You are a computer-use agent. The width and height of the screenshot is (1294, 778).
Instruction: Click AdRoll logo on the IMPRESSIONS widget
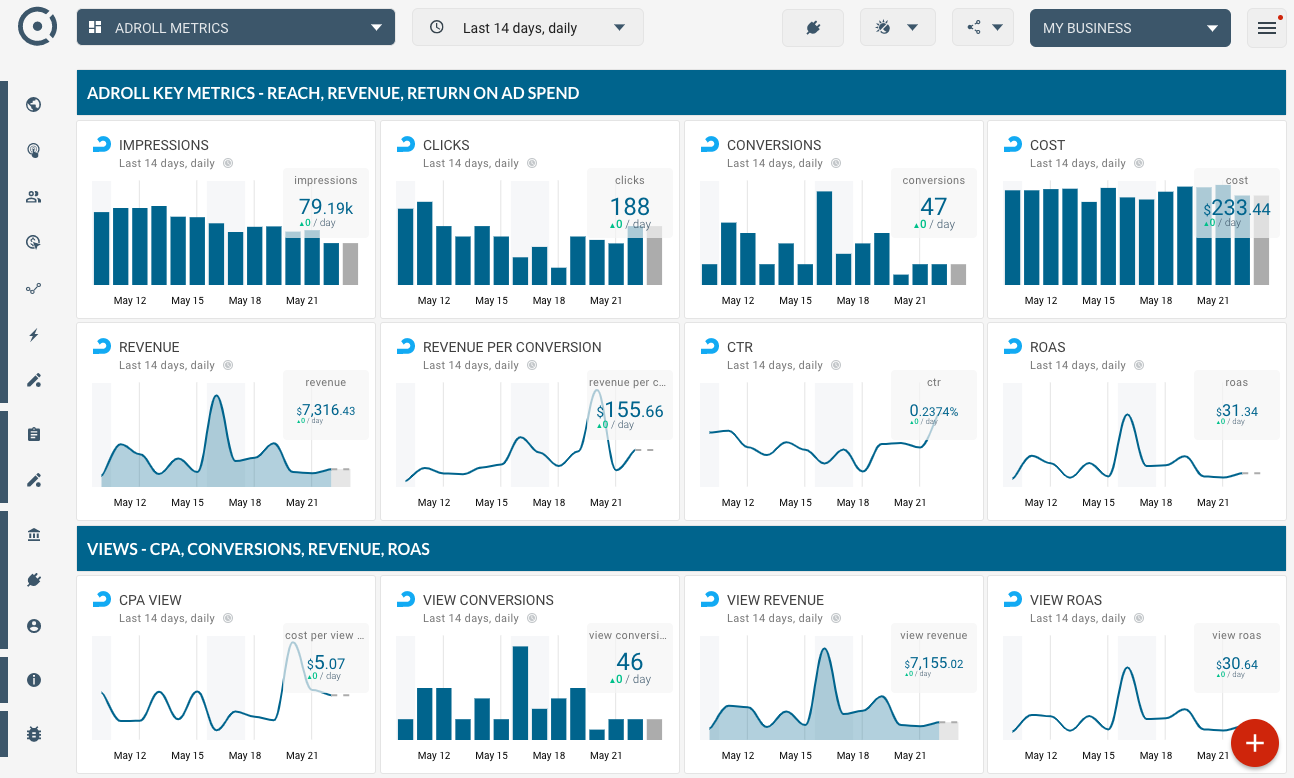tap(102, 144)
